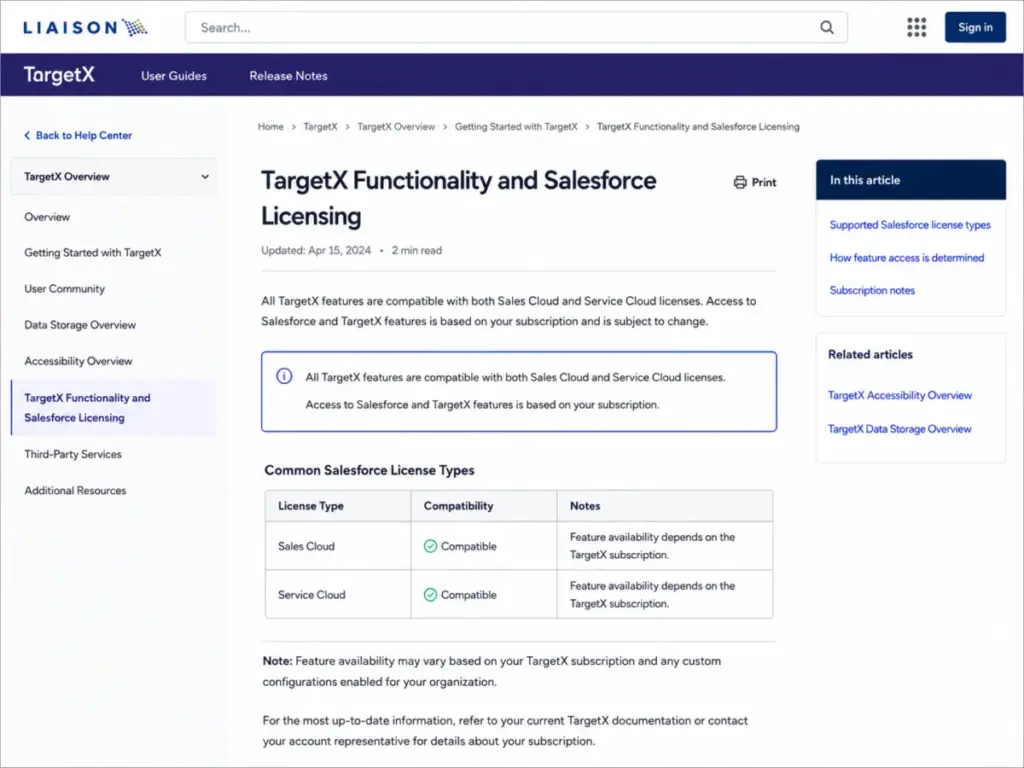Click the search magnifier icon
Viewport: 1024px width, 768px height.
point(827,27)
